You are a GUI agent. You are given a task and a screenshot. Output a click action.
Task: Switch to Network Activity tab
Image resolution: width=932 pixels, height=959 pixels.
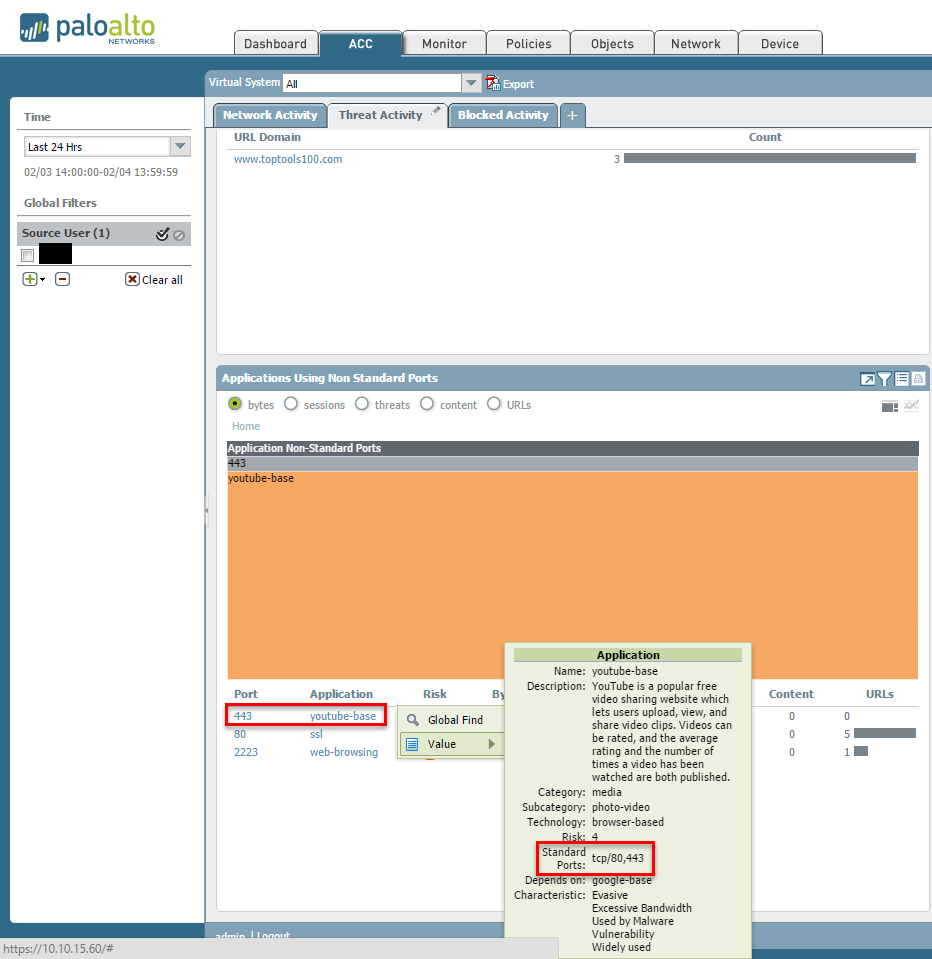pyautogui.click(x=270, y=115)
